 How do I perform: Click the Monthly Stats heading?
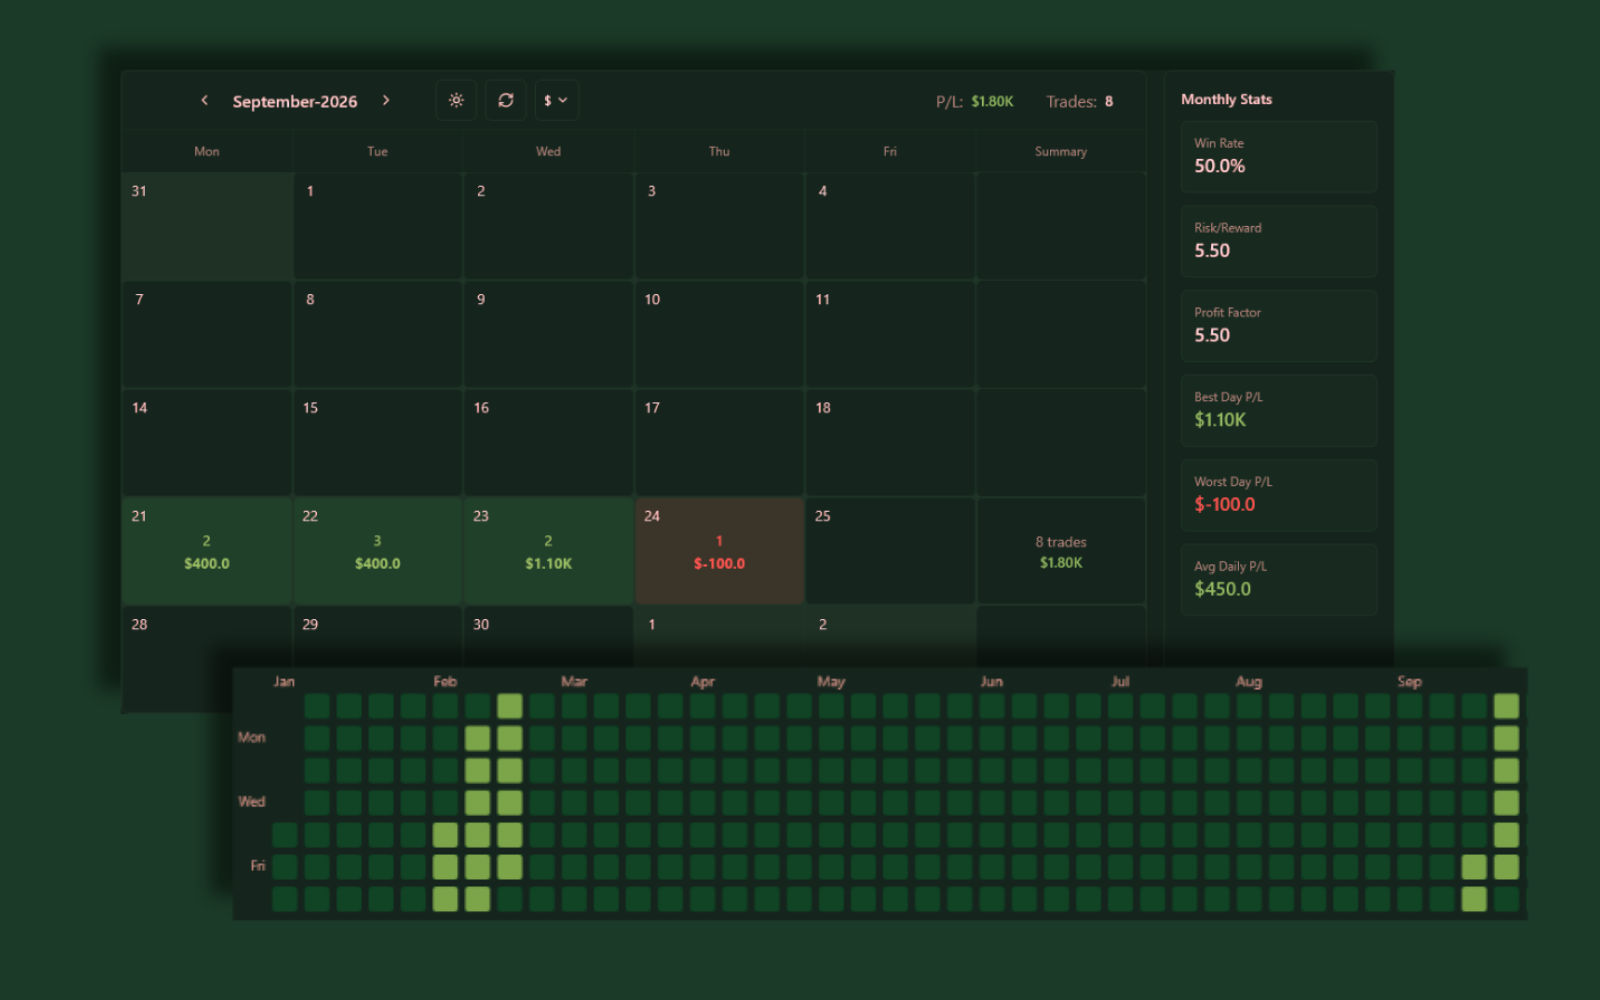click(x=1227, y=99)
